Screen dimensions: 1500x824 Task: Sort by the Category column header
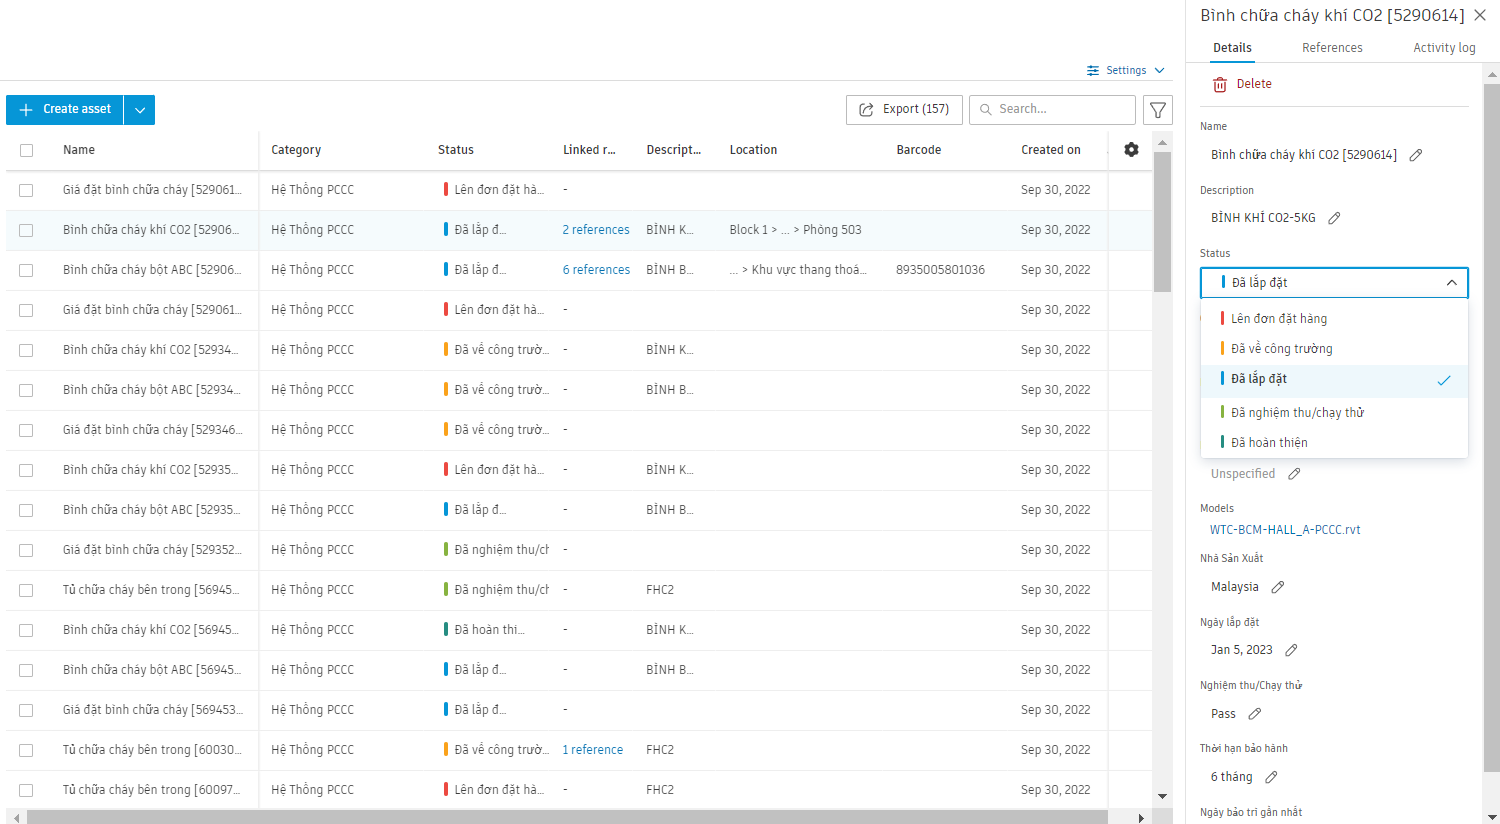tap(296, 150)
